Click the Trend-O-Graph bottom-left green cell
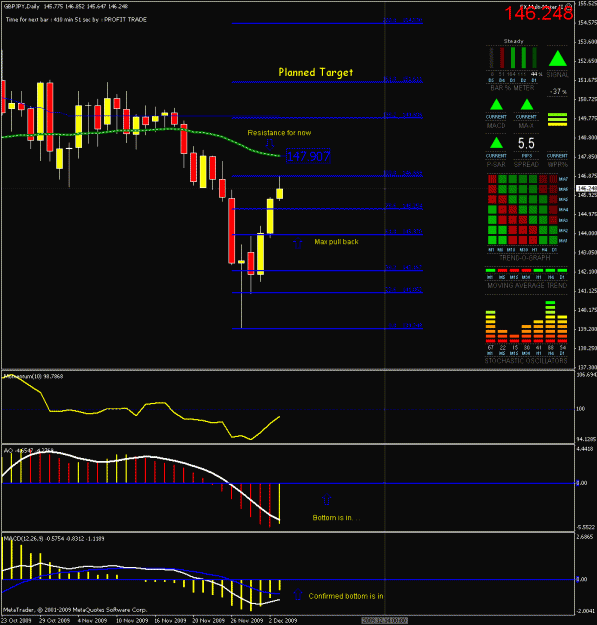The width and height of the screenshot is (597, 625). [492, 240]
